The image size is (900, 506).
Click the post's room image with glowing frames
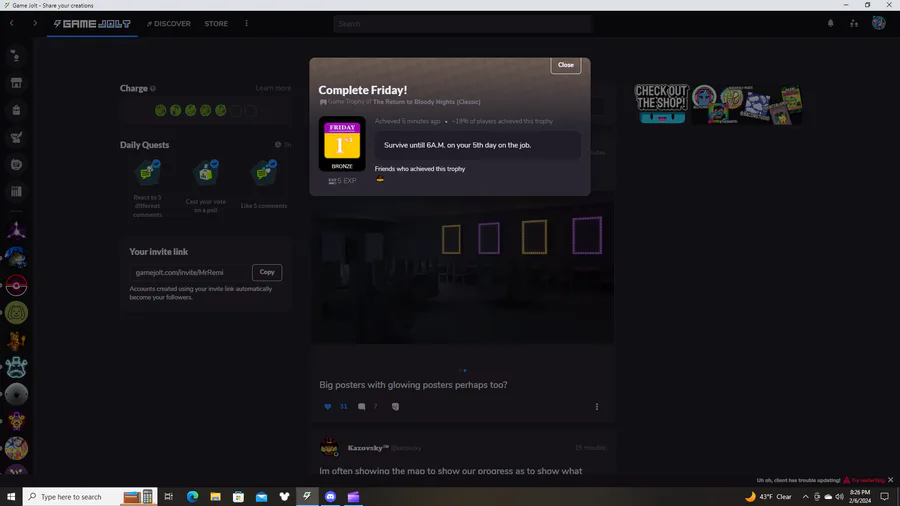[463, 271]
